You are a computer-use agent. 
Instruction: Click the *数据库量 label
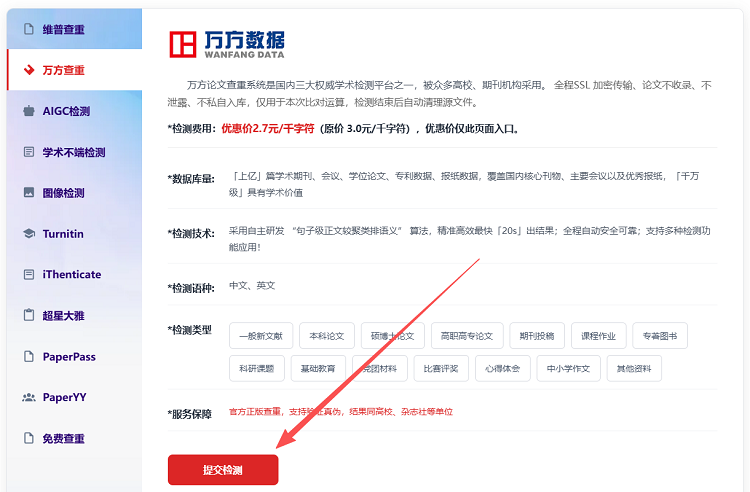tap(191, 179)
